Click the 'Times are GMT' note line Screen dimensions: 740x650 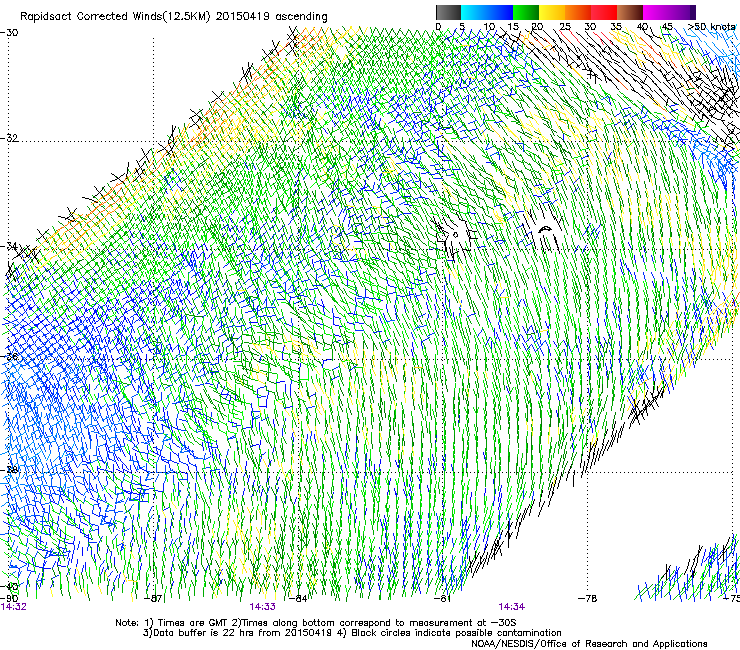pos(315,623)
